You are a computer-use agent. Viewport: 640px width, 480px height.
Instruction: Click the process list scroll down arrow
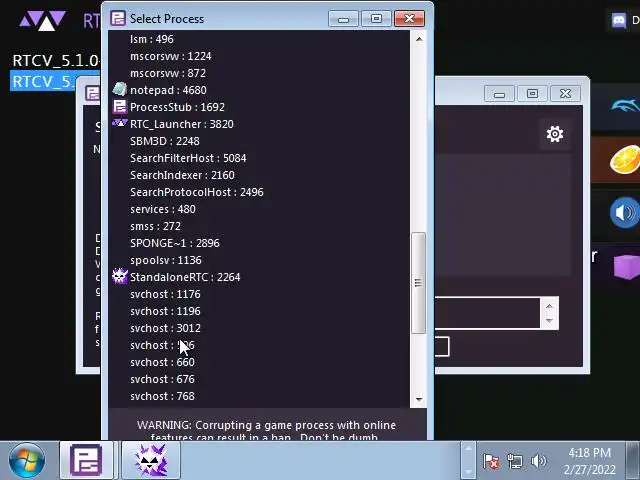[419, 400]
